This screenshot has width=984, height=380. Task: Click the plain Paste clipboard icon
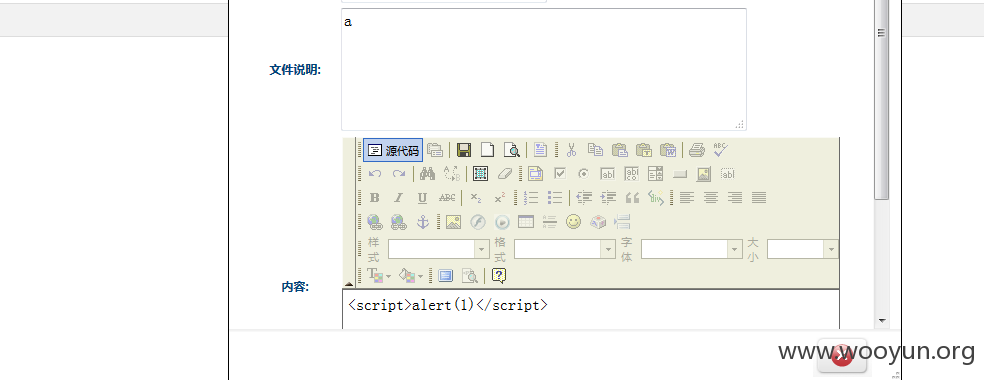pyautogui.click(x=619, y=150)
